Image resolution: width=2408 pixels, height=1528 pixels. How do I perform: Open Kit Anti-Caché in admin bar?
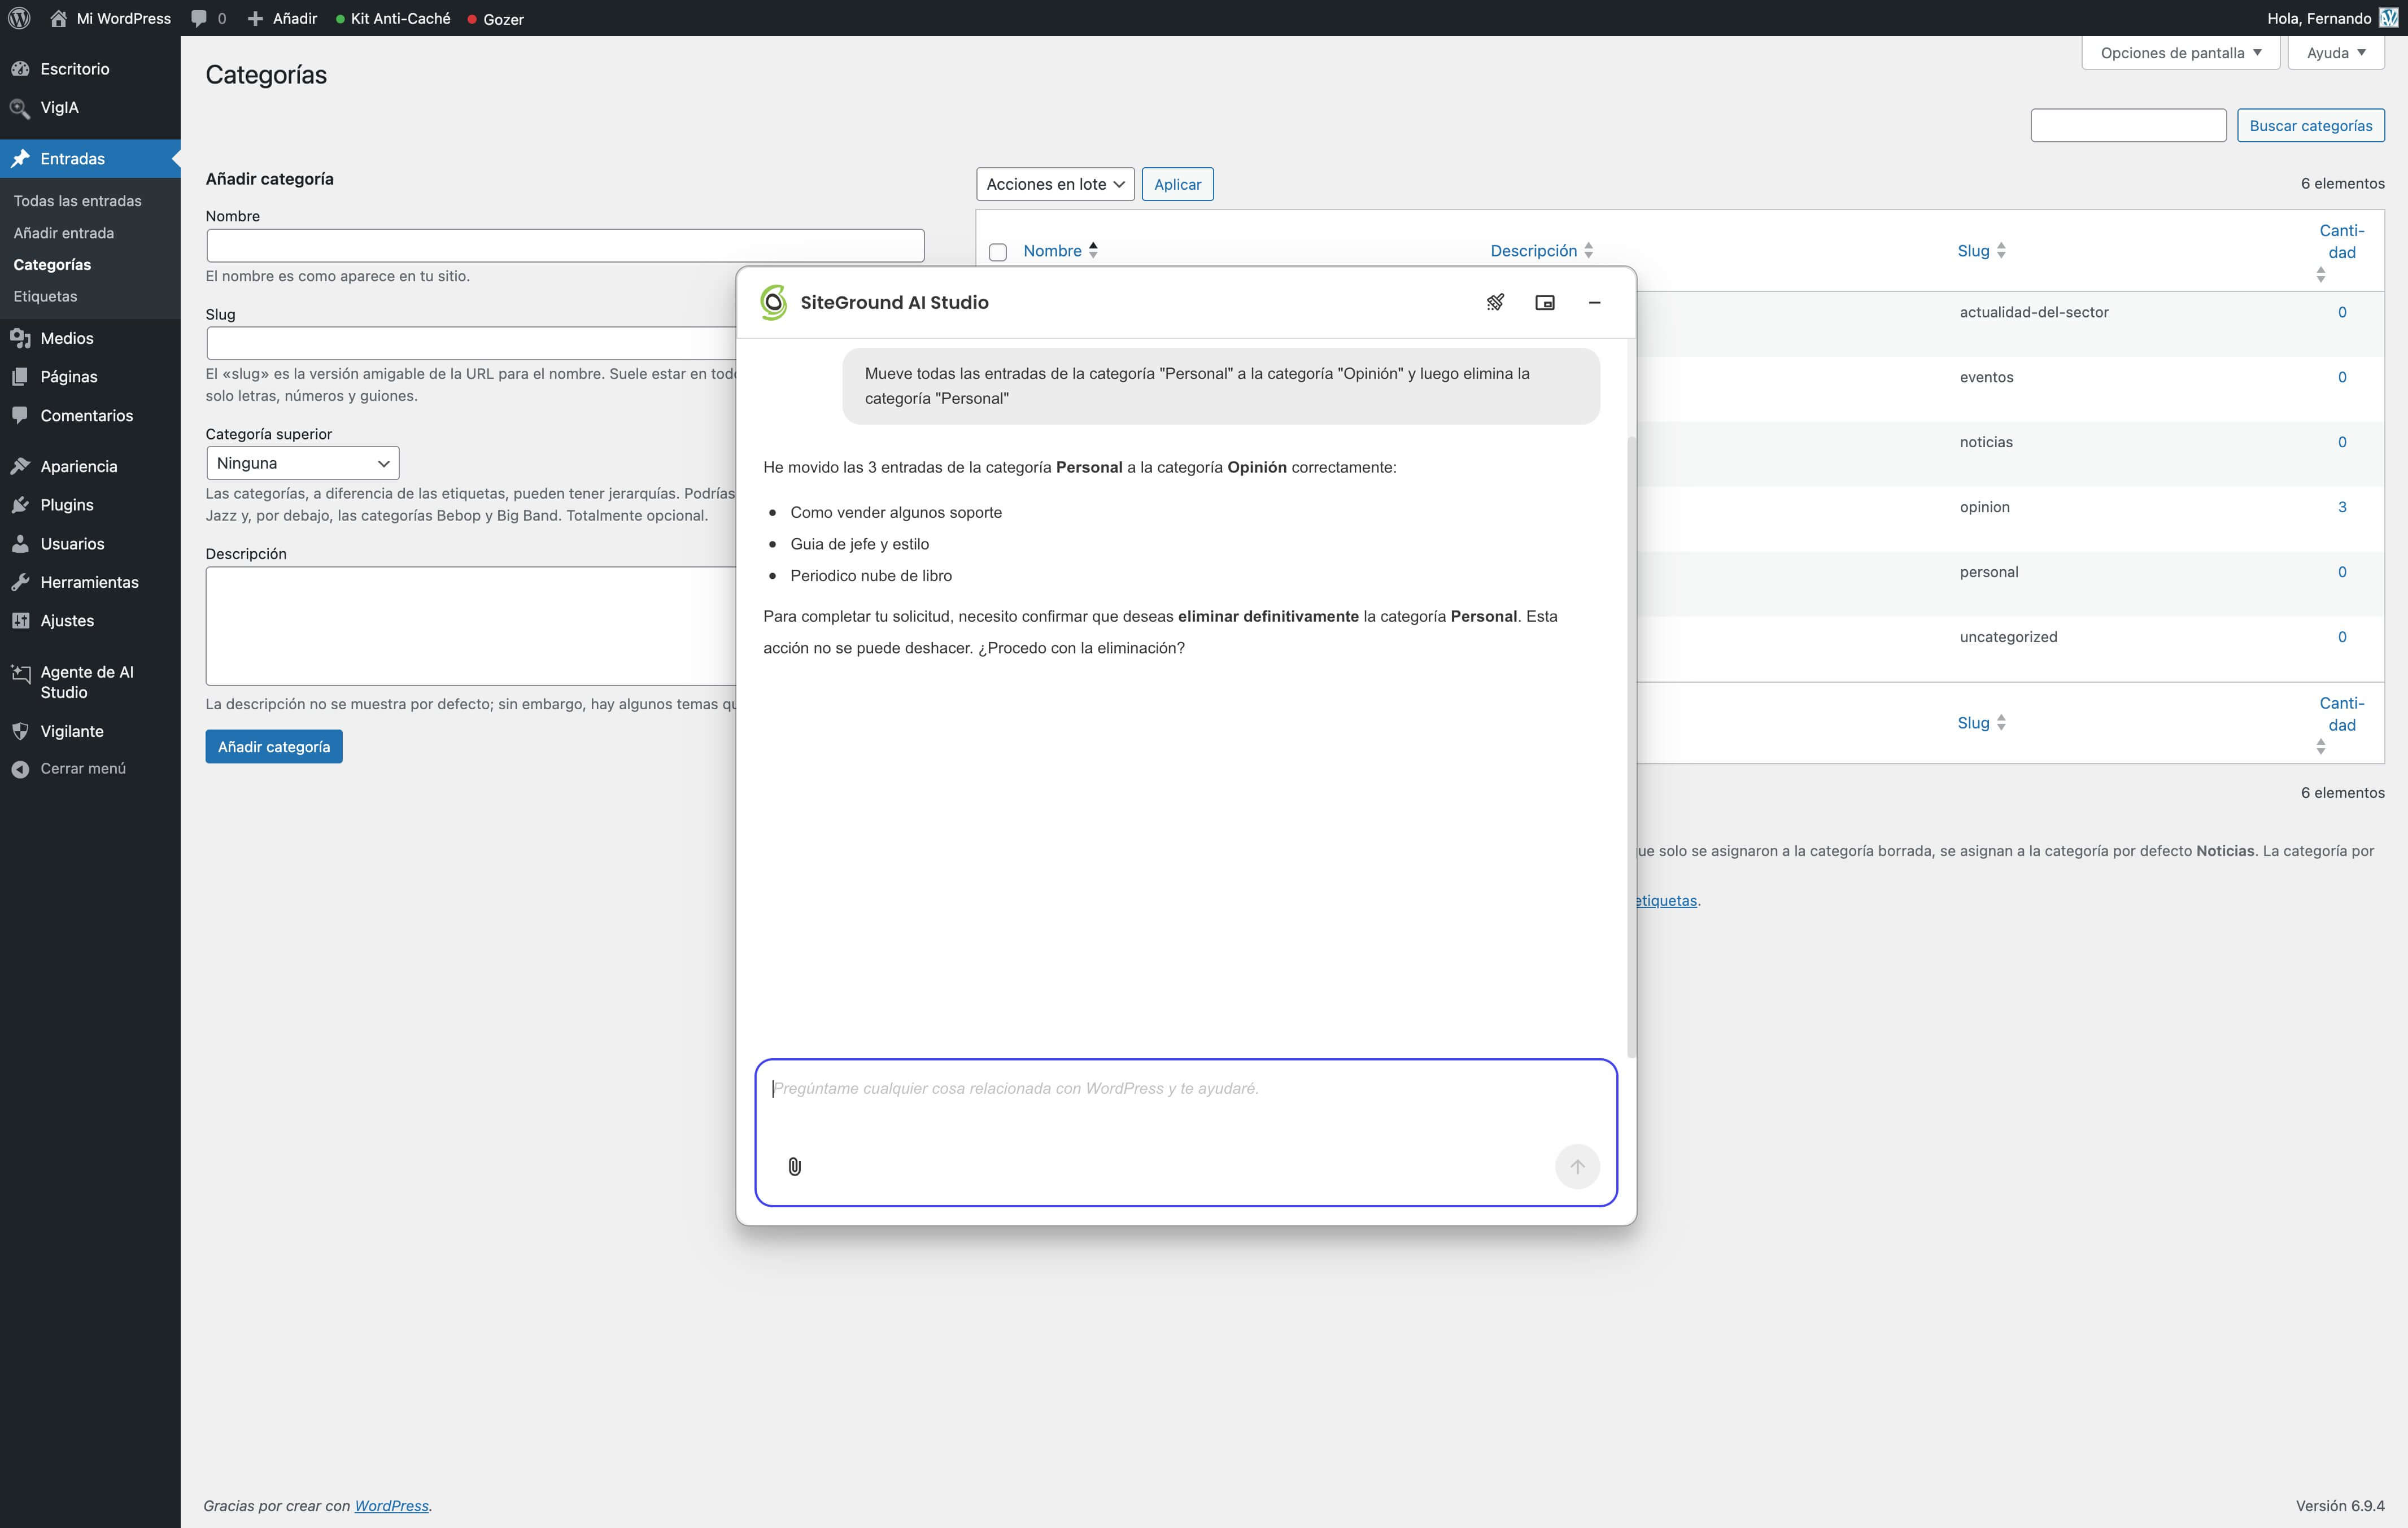pos(392,18)
